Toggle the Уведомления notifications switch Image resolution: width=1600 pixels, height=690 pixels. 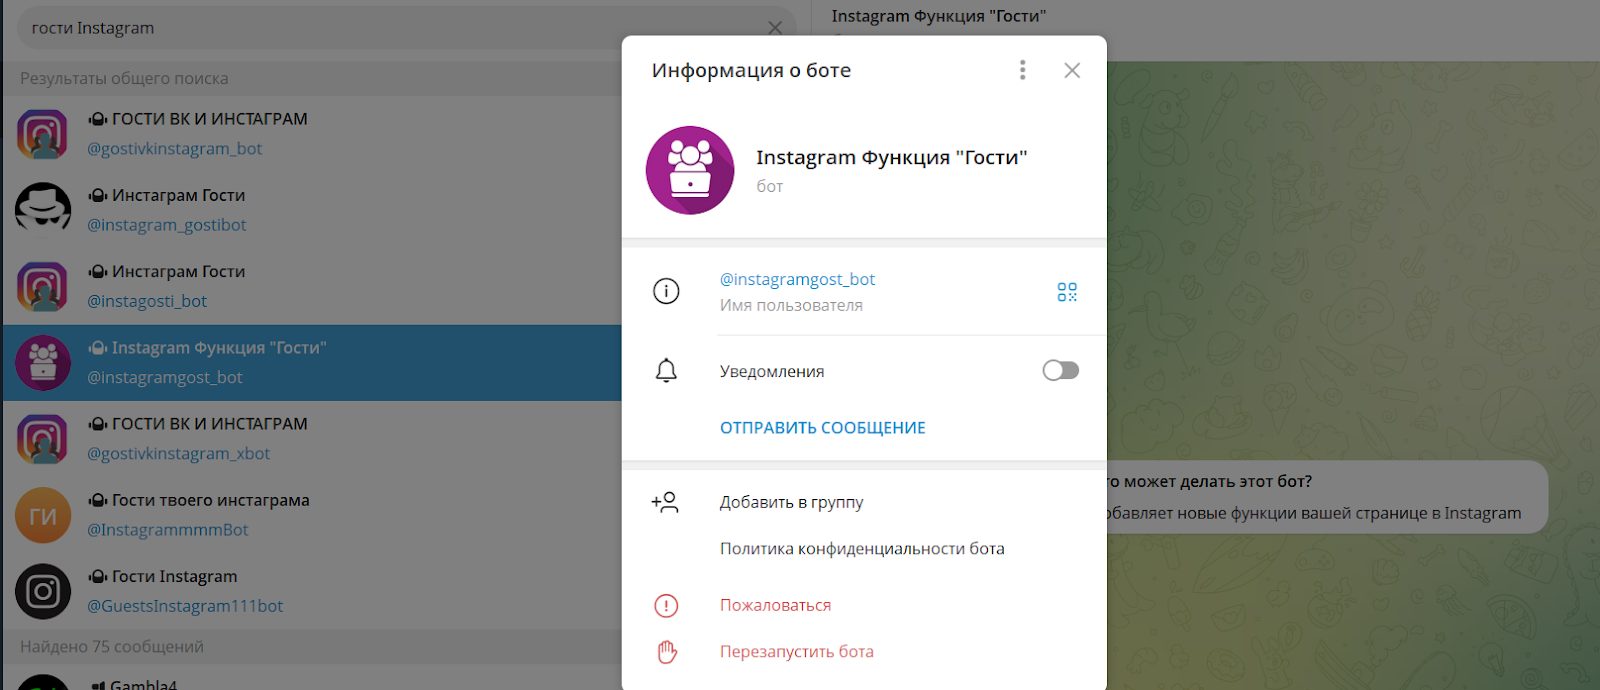(x=1060, y=371)
